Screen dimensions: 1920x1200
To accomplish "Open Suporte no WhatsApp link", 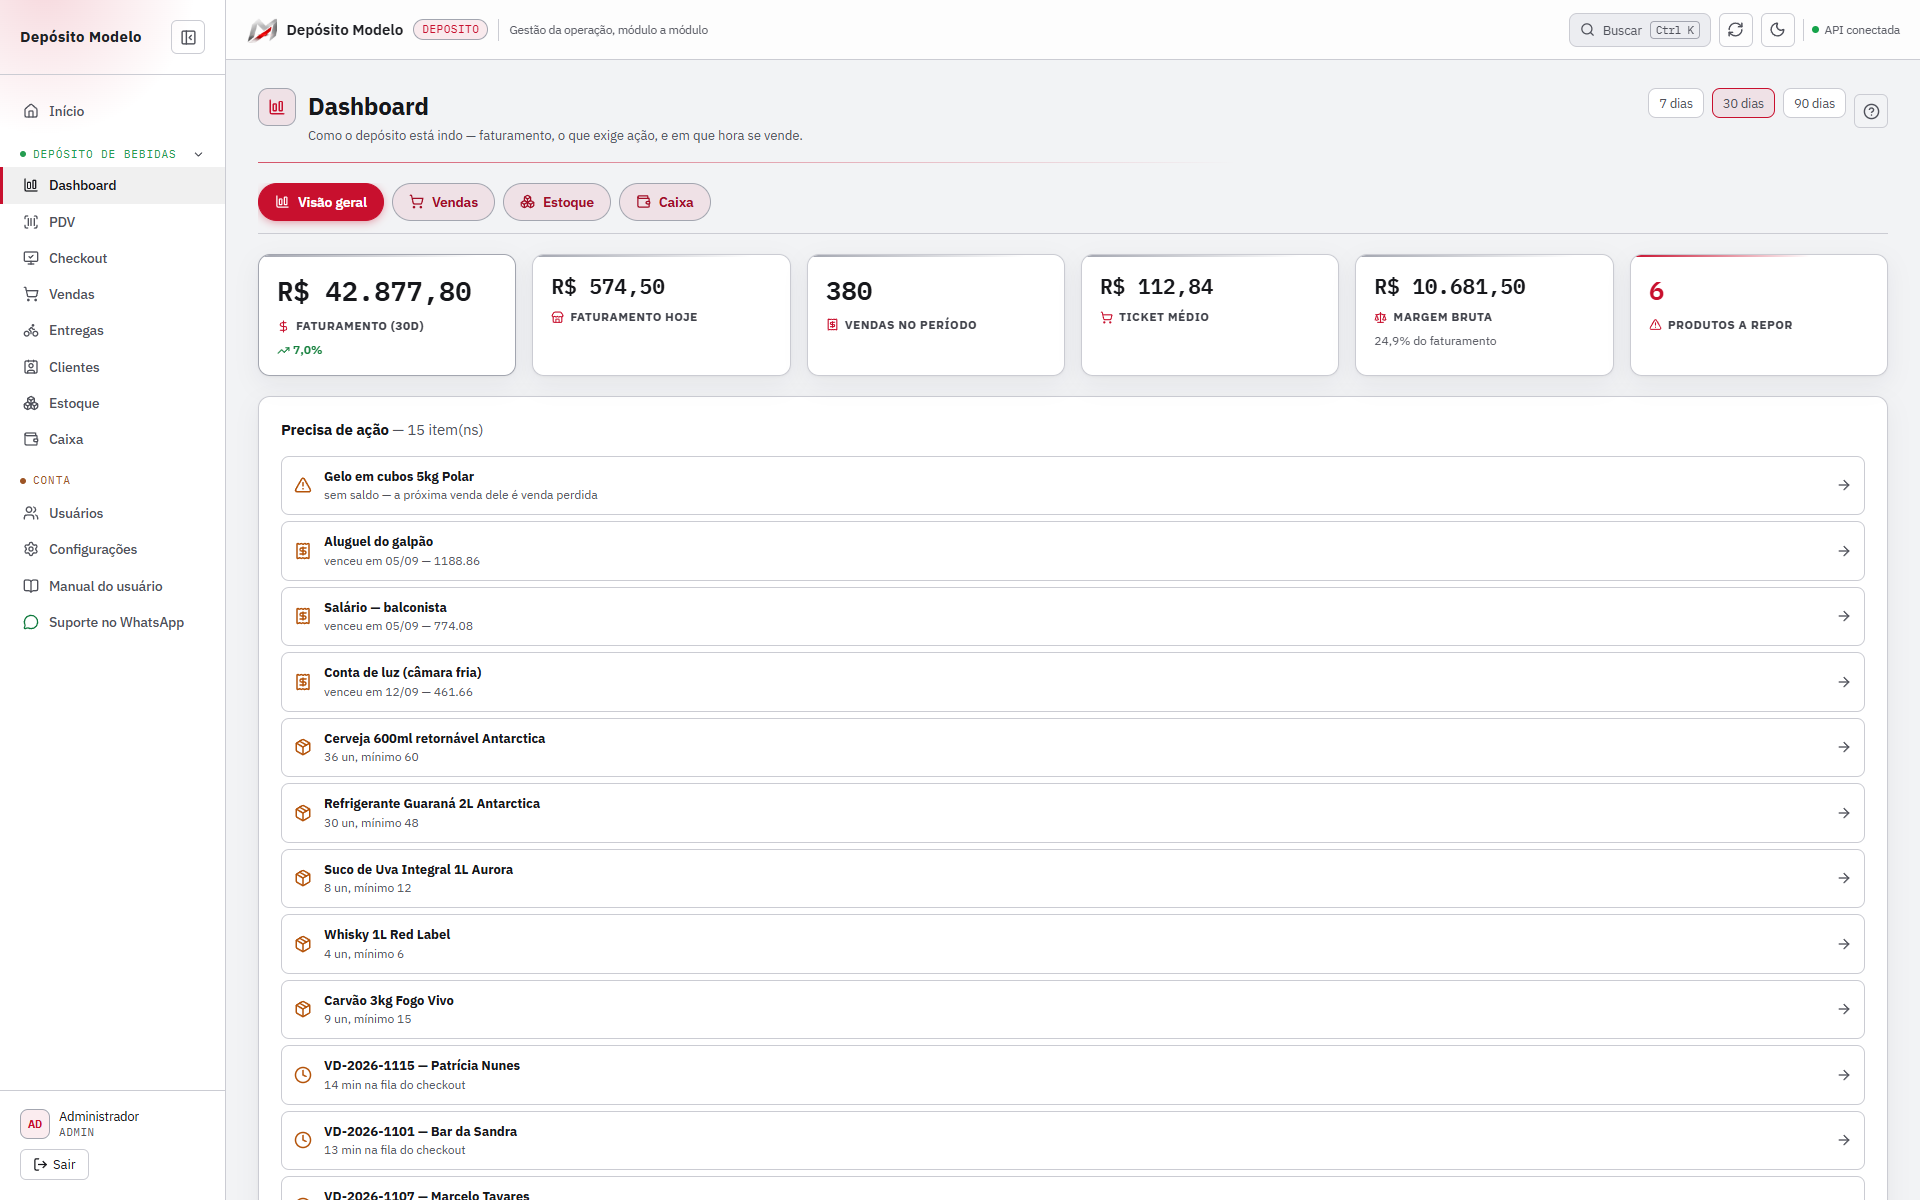I will (112, 622).
